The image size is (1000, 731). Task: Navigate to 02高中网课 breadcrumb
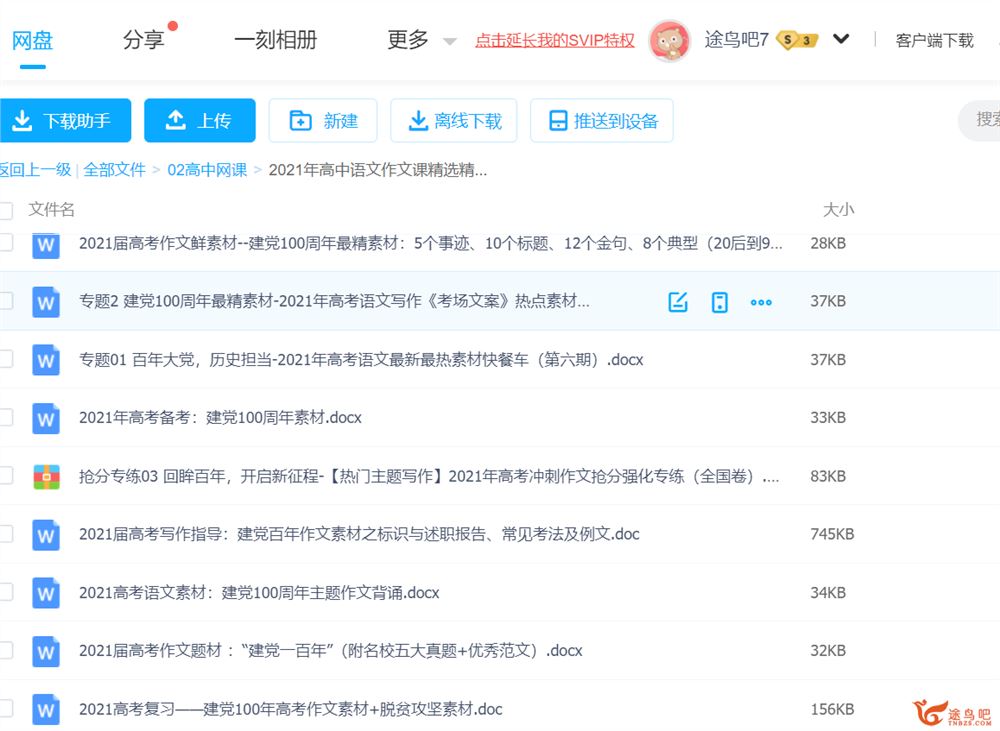[207, 170]
